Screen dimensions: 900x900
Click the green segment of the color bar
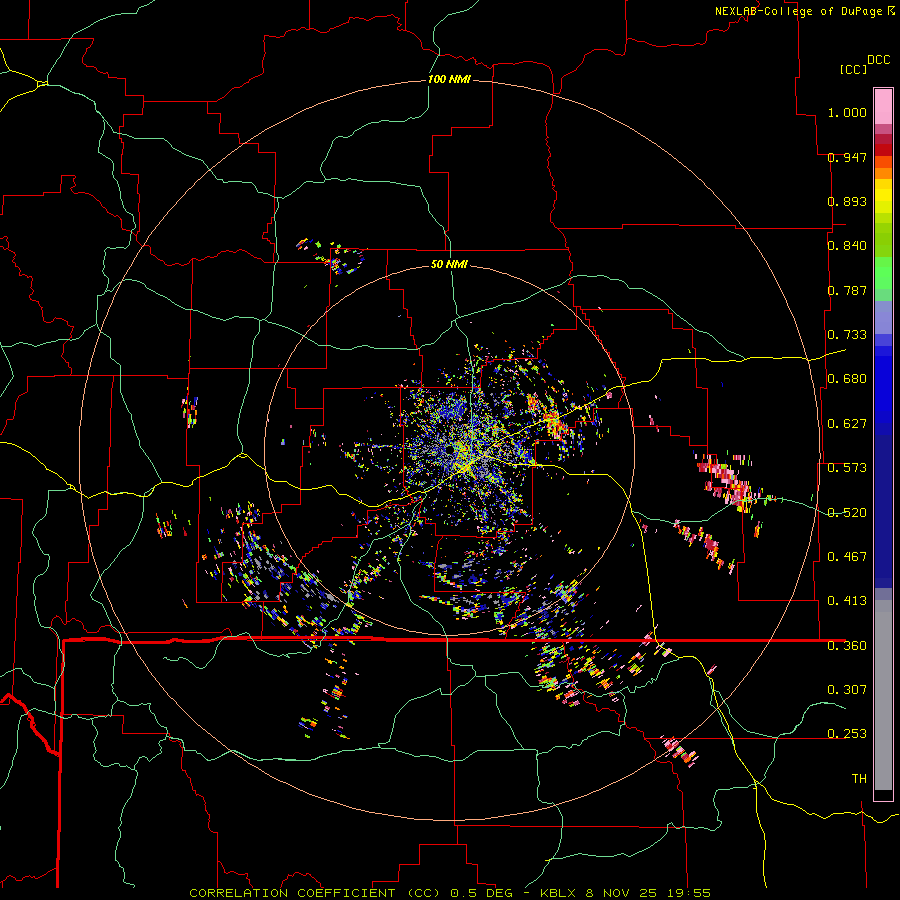(x=883, y=273)
